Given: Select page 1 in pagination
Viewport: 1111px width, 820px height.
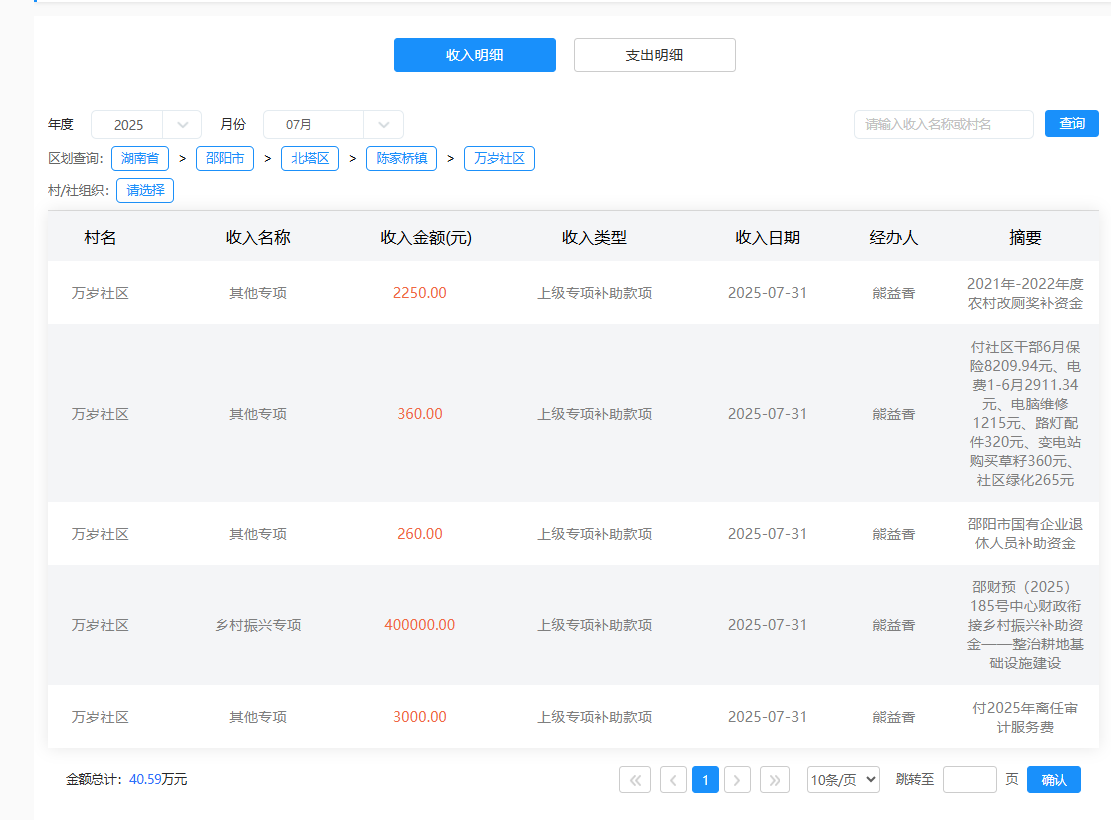Looking at the screenshot, I should pyautogui.click(x=705, y=780).
